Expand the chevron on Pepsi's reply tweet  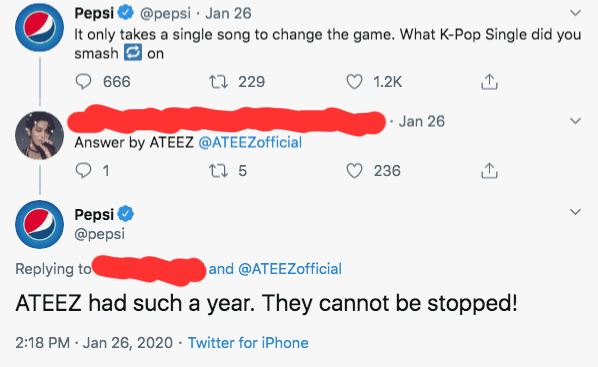point(575,212)
